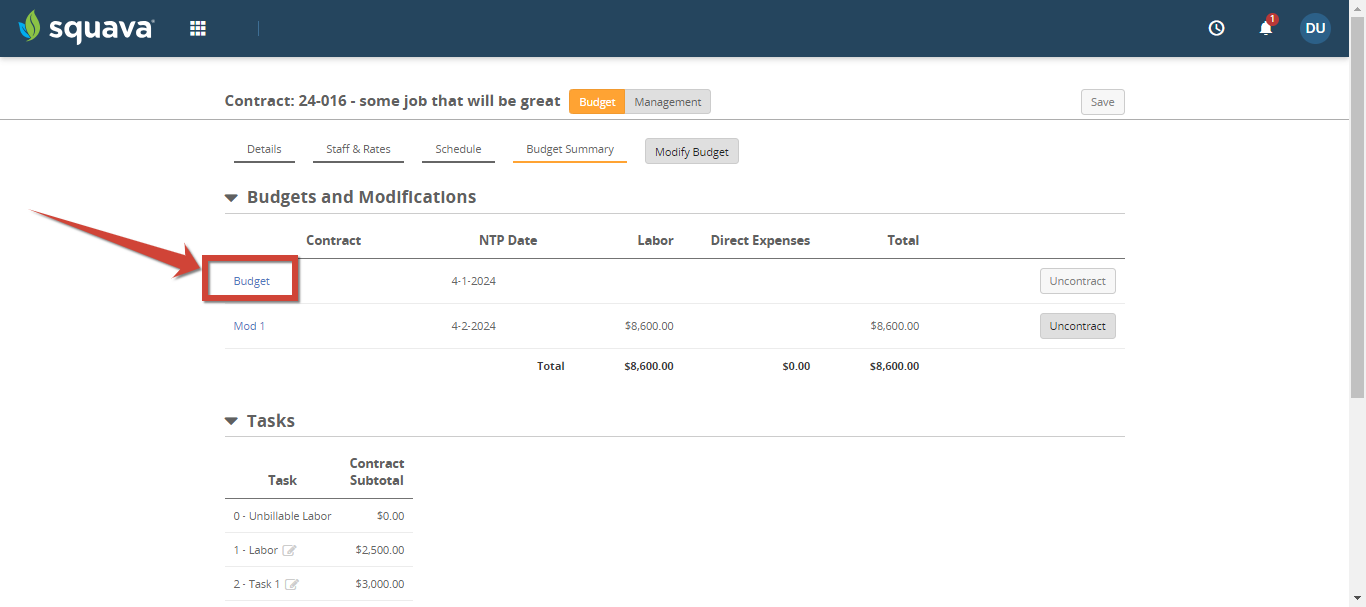Open the Budget contract link
1366x607 pixels.
[252, 281]
